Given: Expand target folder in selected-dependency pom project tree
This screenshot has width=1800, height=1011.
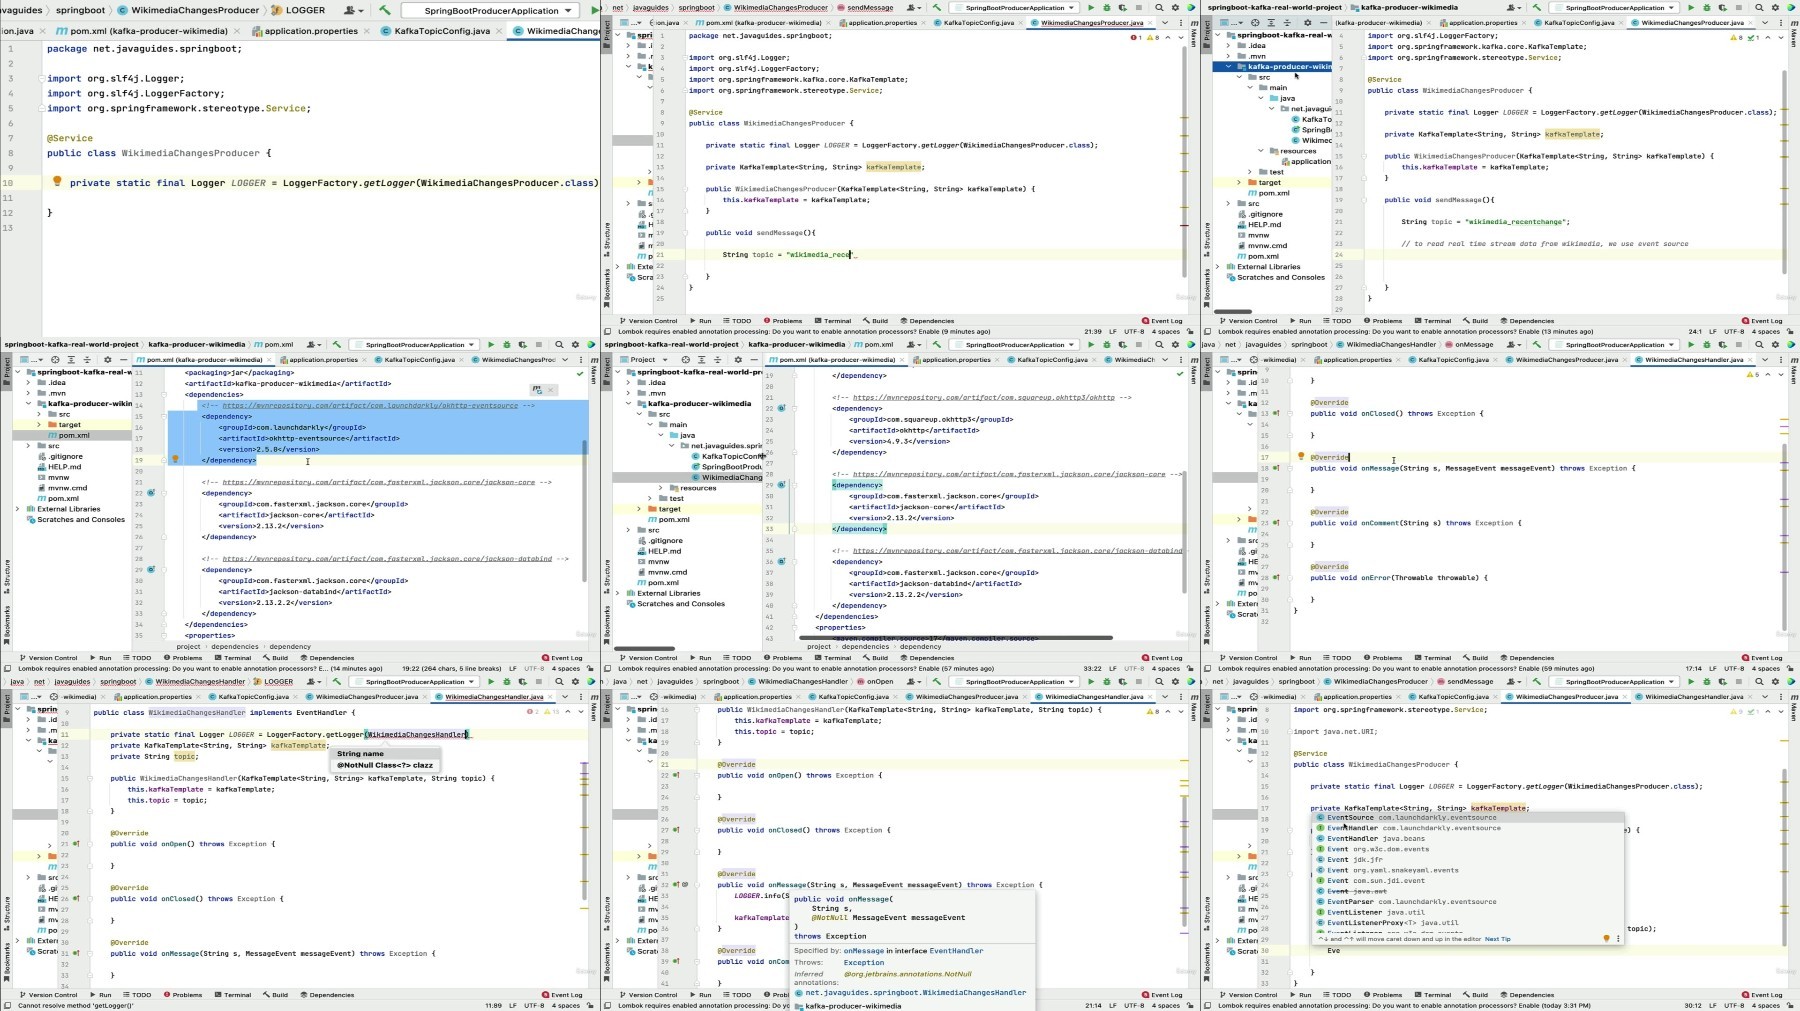Looking at the screenshot, I should click(38, 425).
